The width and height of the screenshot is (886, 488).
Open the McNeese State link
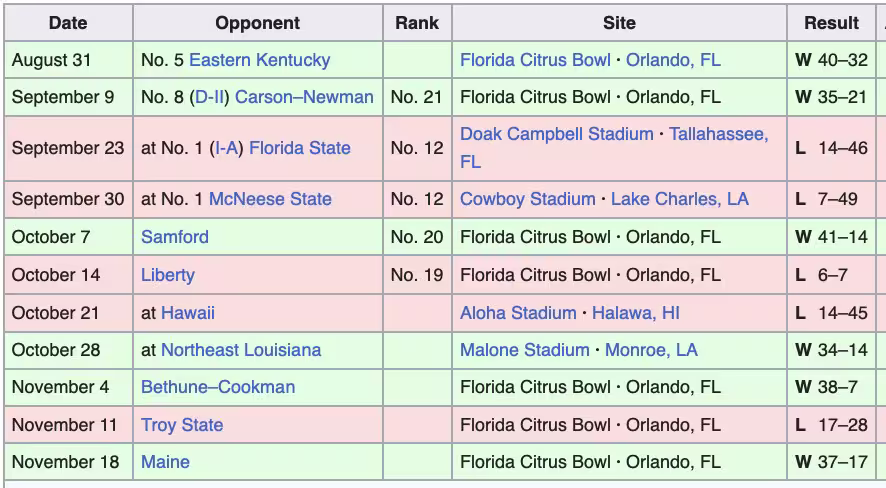click(x=270, y=199)
